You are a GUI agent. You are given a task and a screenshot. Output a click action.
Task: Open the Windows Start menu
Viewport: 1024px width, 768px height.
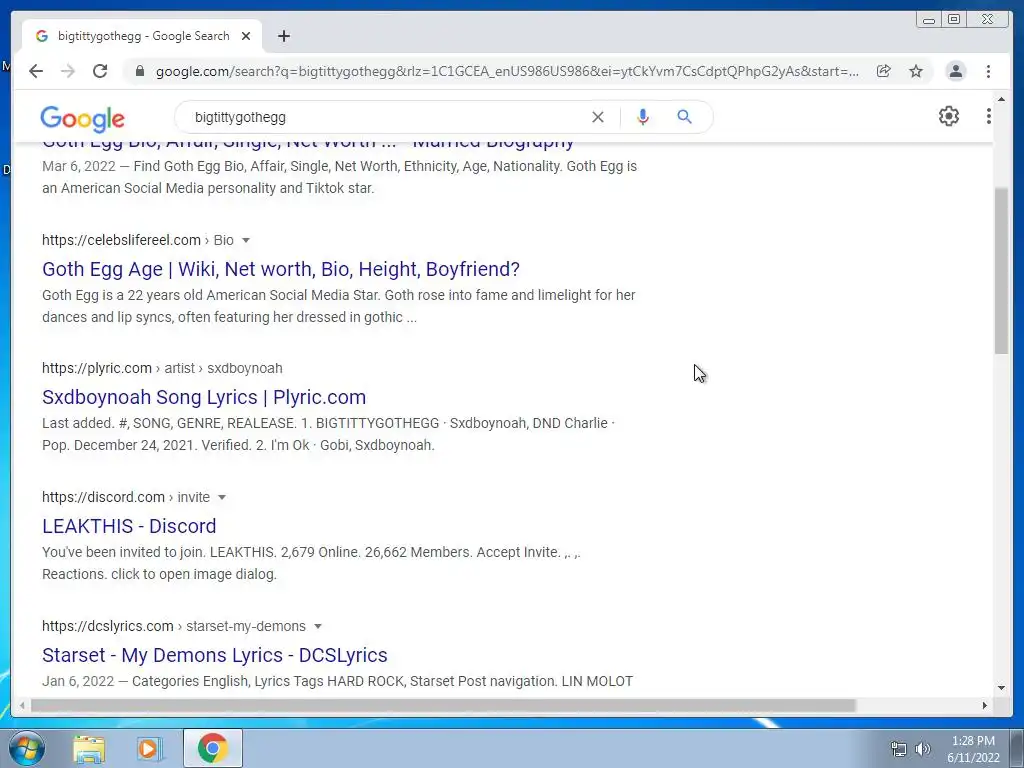pyautogui.click(x=27, y=748)
